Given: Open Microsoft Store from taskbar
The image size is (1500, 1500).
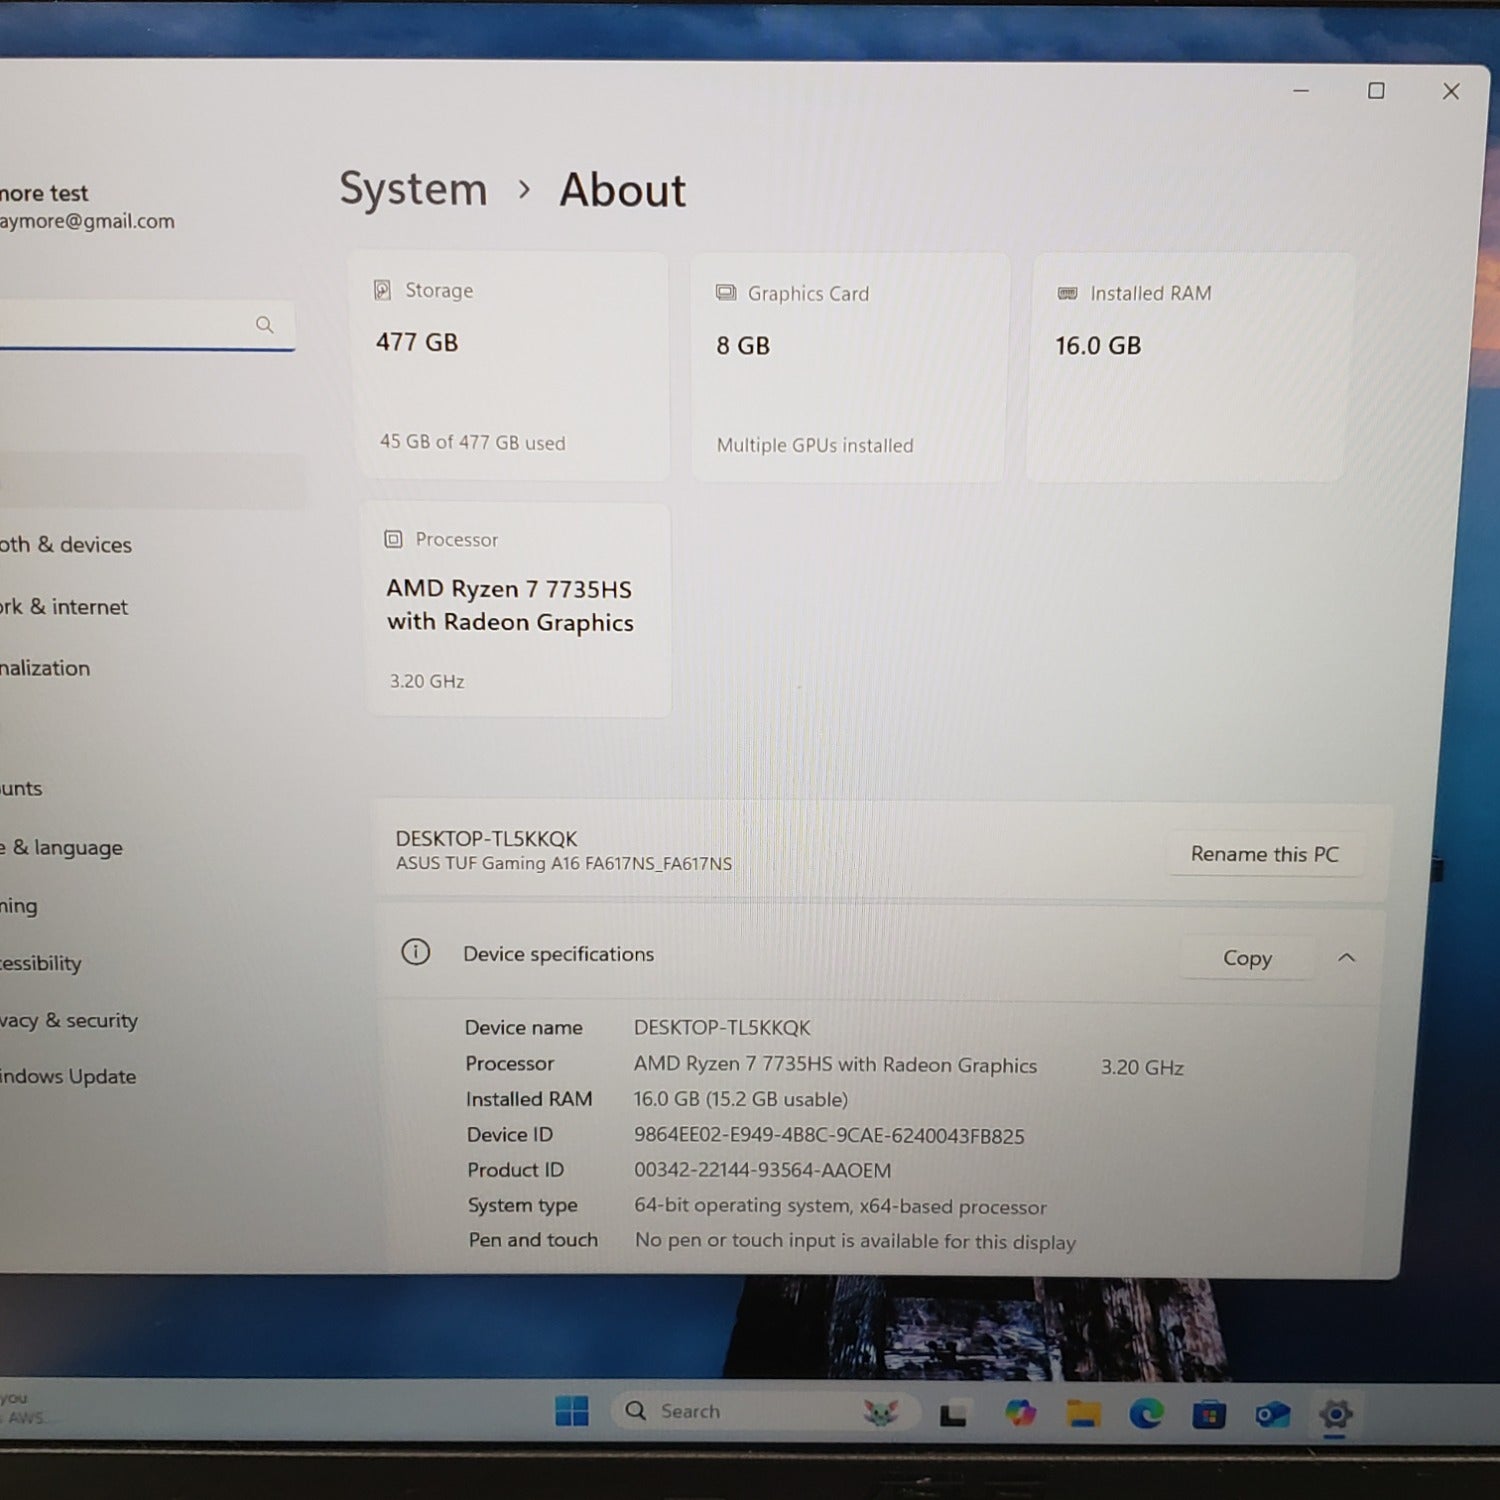Looking at the screenshot, I should pos(1209,1414).
